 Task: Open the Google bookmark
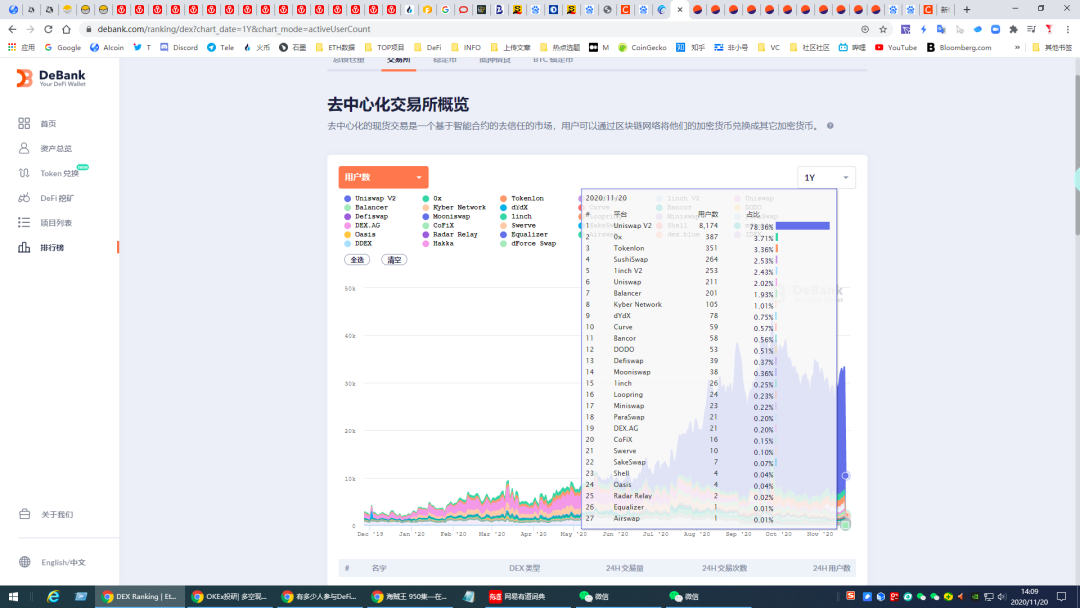pos(62,48)
